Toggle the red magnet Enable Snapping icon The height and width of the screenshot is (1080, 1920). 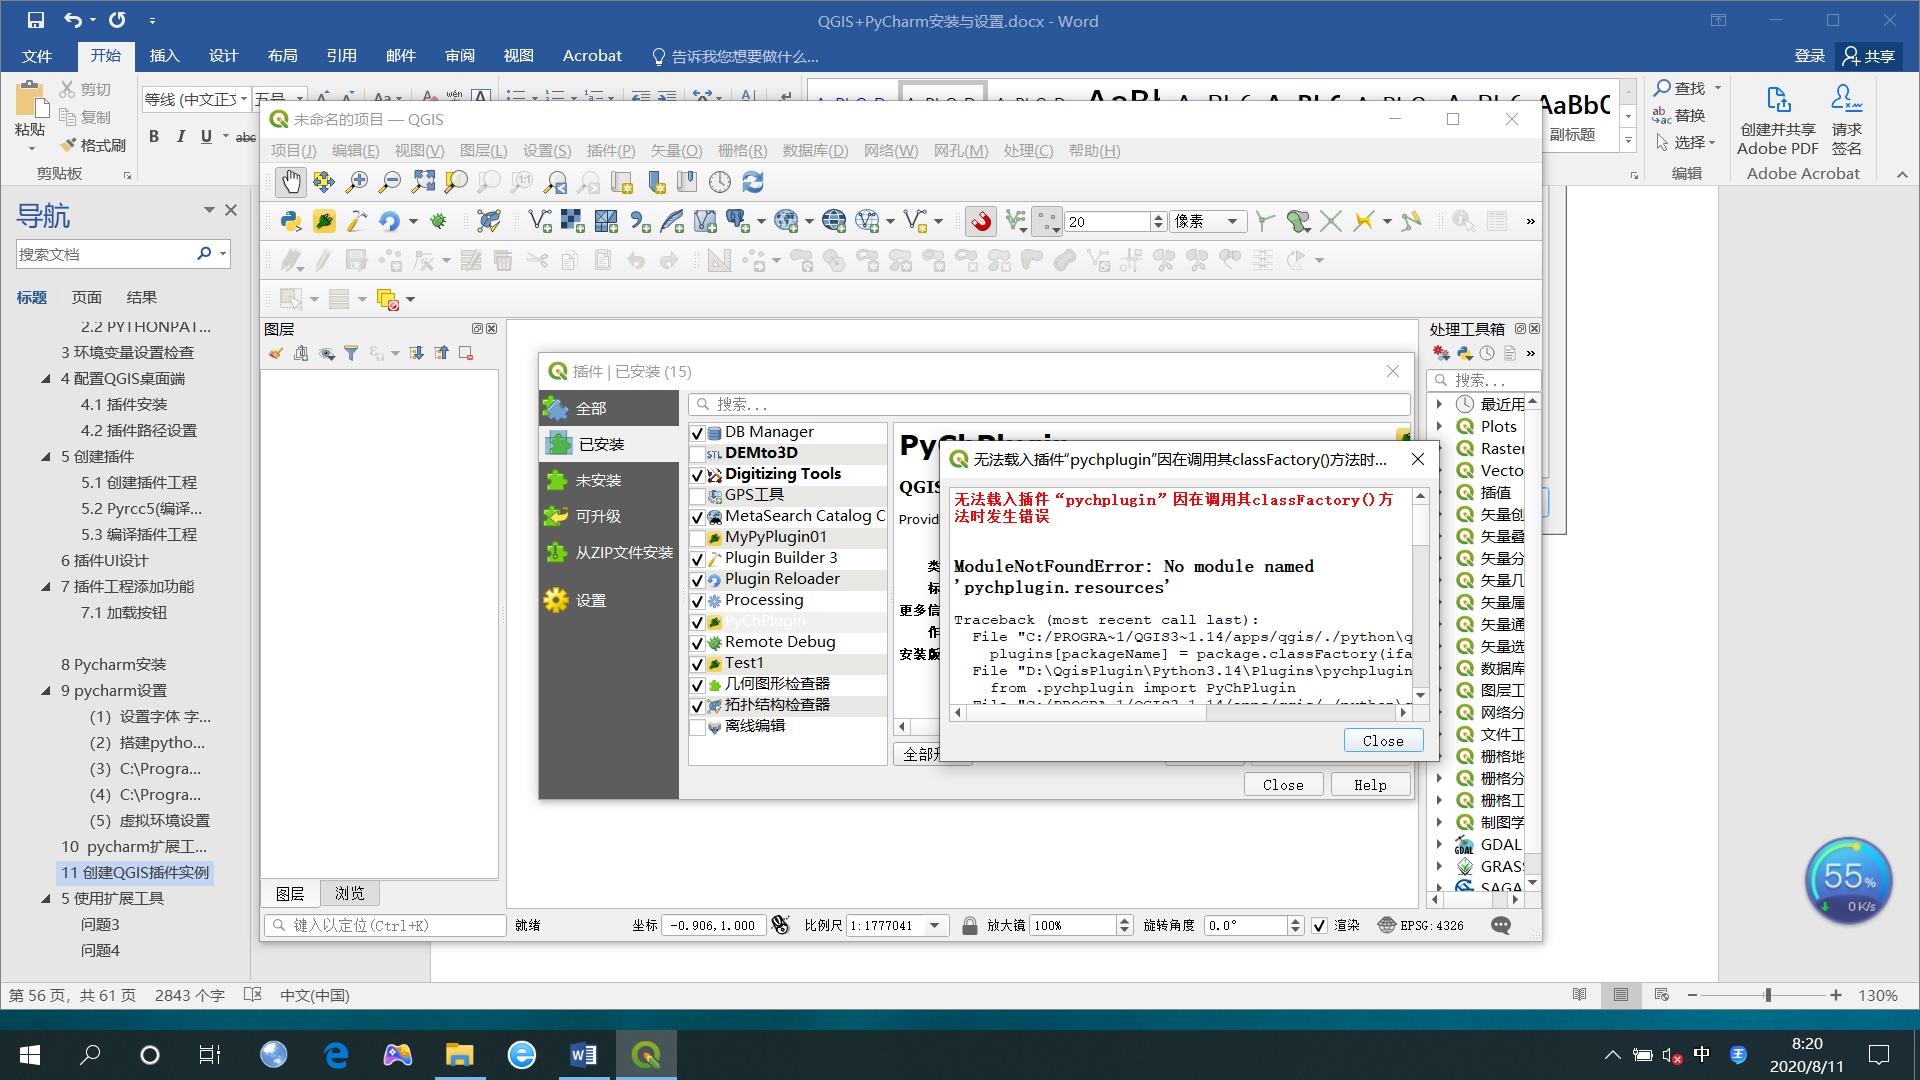981,221
